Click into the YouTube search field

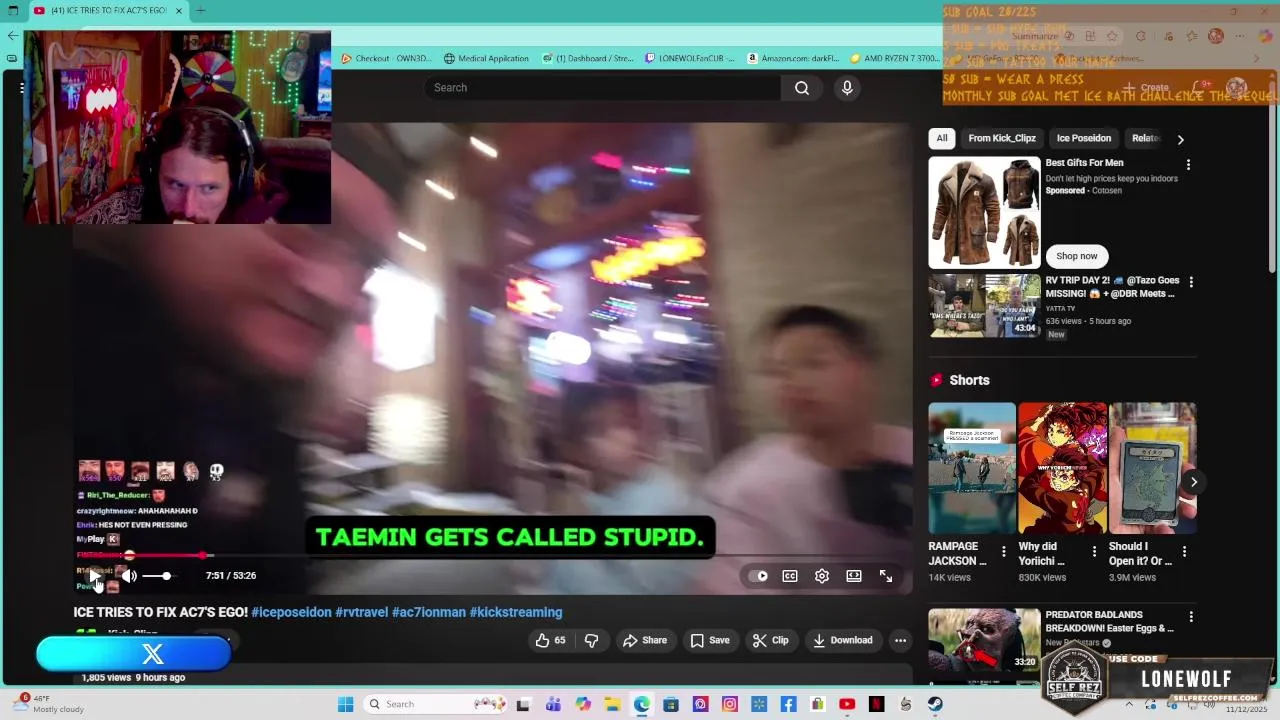(x=602, y=88)
